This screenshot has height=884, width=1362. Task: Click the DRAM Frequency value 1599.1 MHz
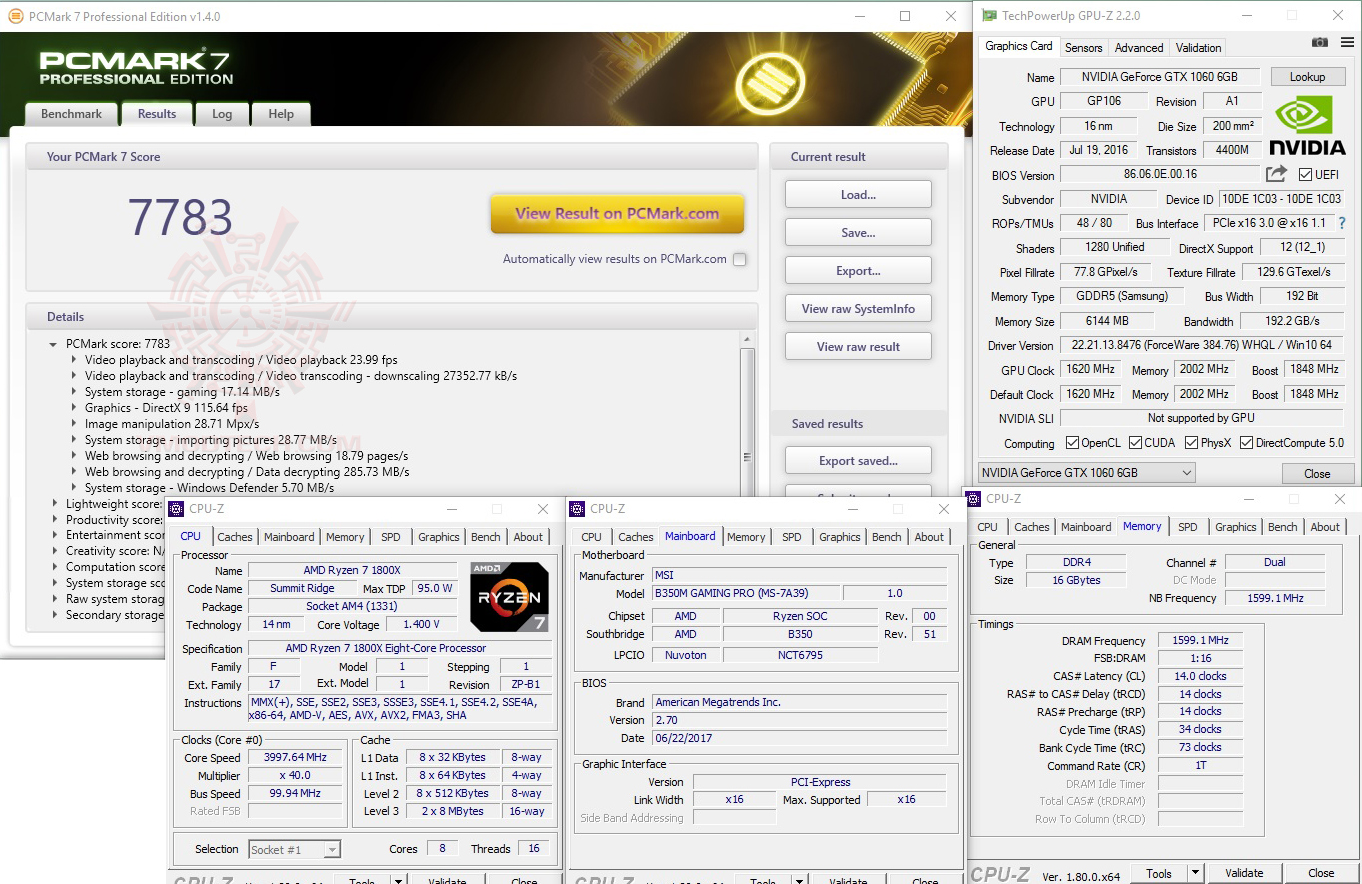coord(1200,641)
